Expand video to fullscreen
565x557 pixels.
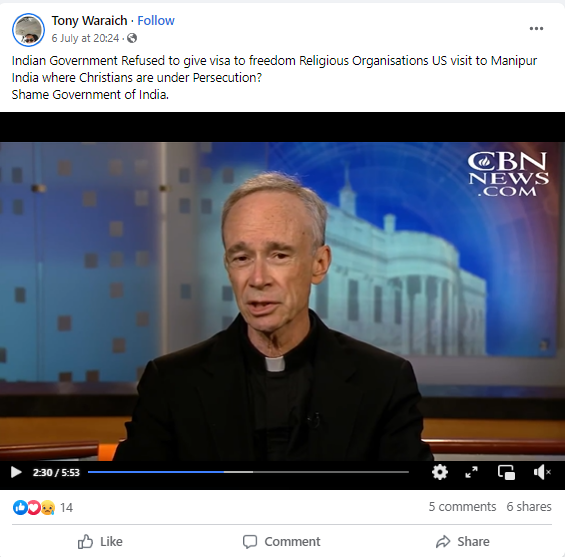(x=471, y=472)
